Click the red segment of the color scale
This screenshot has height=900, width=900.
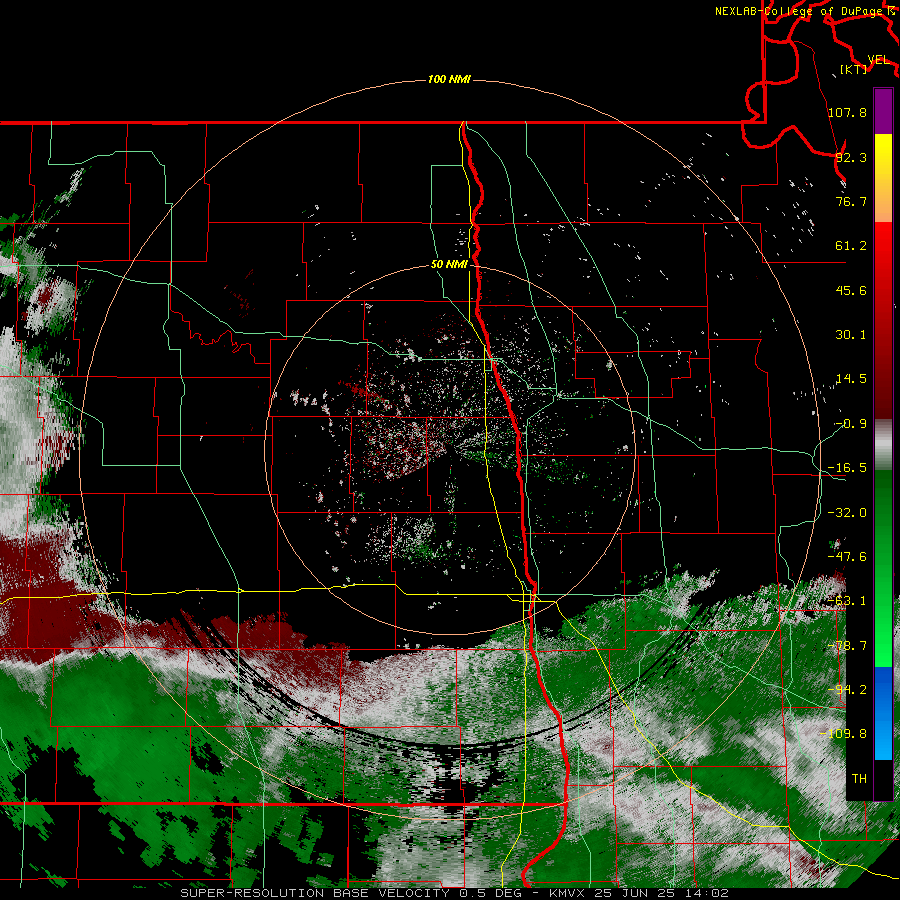click(883, 320)
